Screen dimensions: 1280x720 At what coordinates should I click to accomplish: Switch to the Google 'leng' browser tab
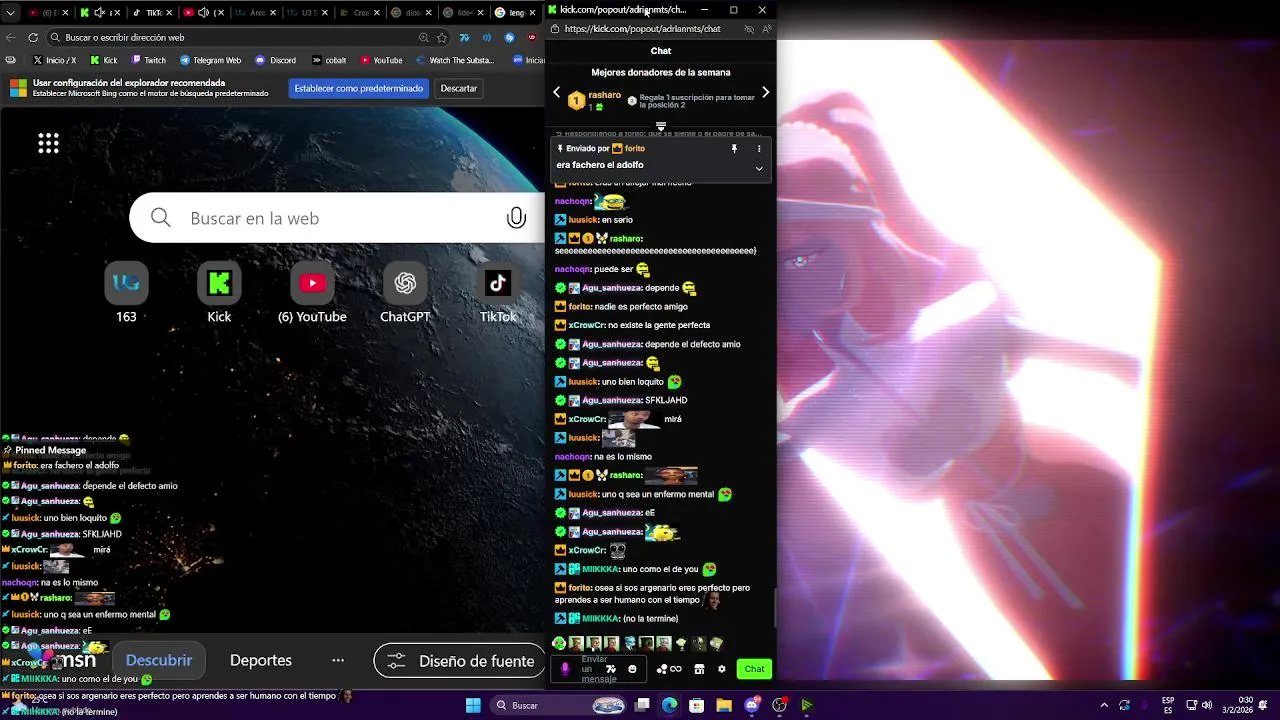coord(516,13)
